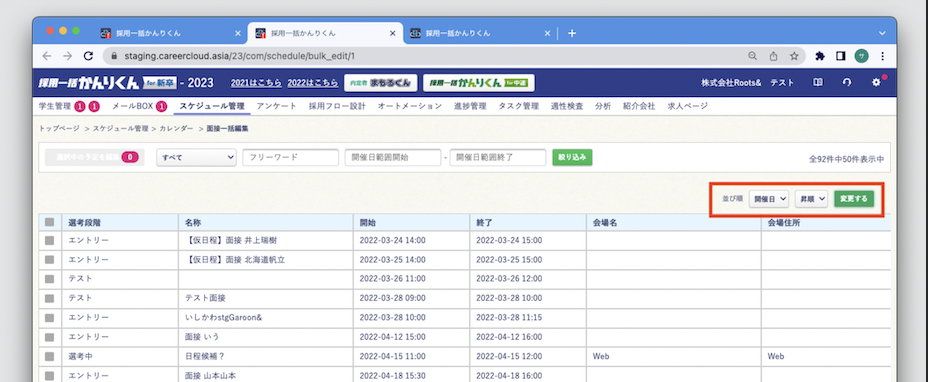Open the 昇順 sort order dropdown
This screenshot has width=928, height=382.
pos(811,199)
